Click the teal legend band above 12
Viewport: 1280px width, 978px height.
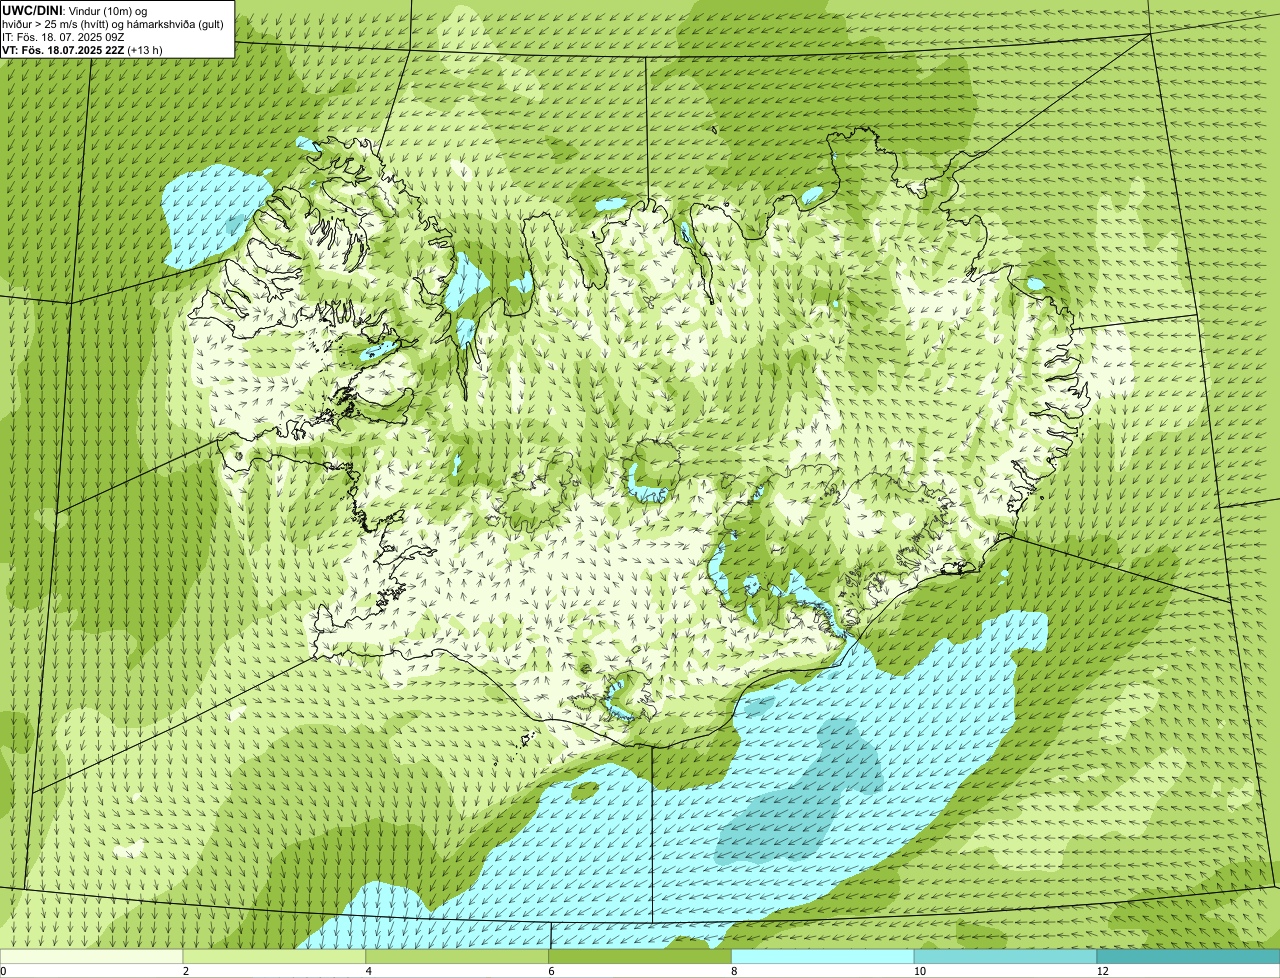pos(1188,956)
